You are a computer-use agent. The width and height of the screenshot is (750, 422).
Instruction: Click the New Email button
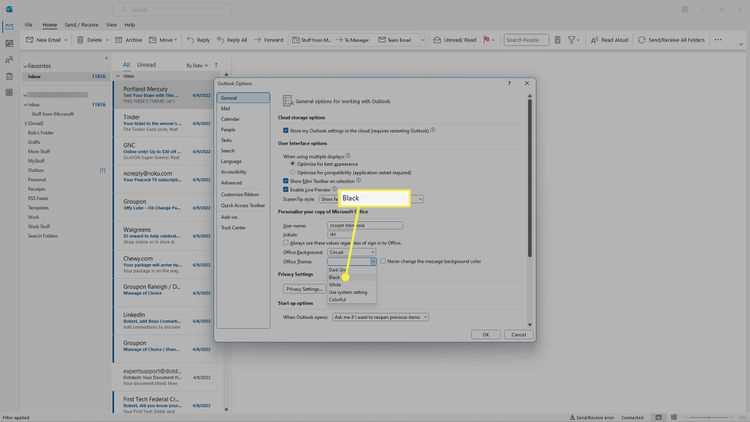43,40
